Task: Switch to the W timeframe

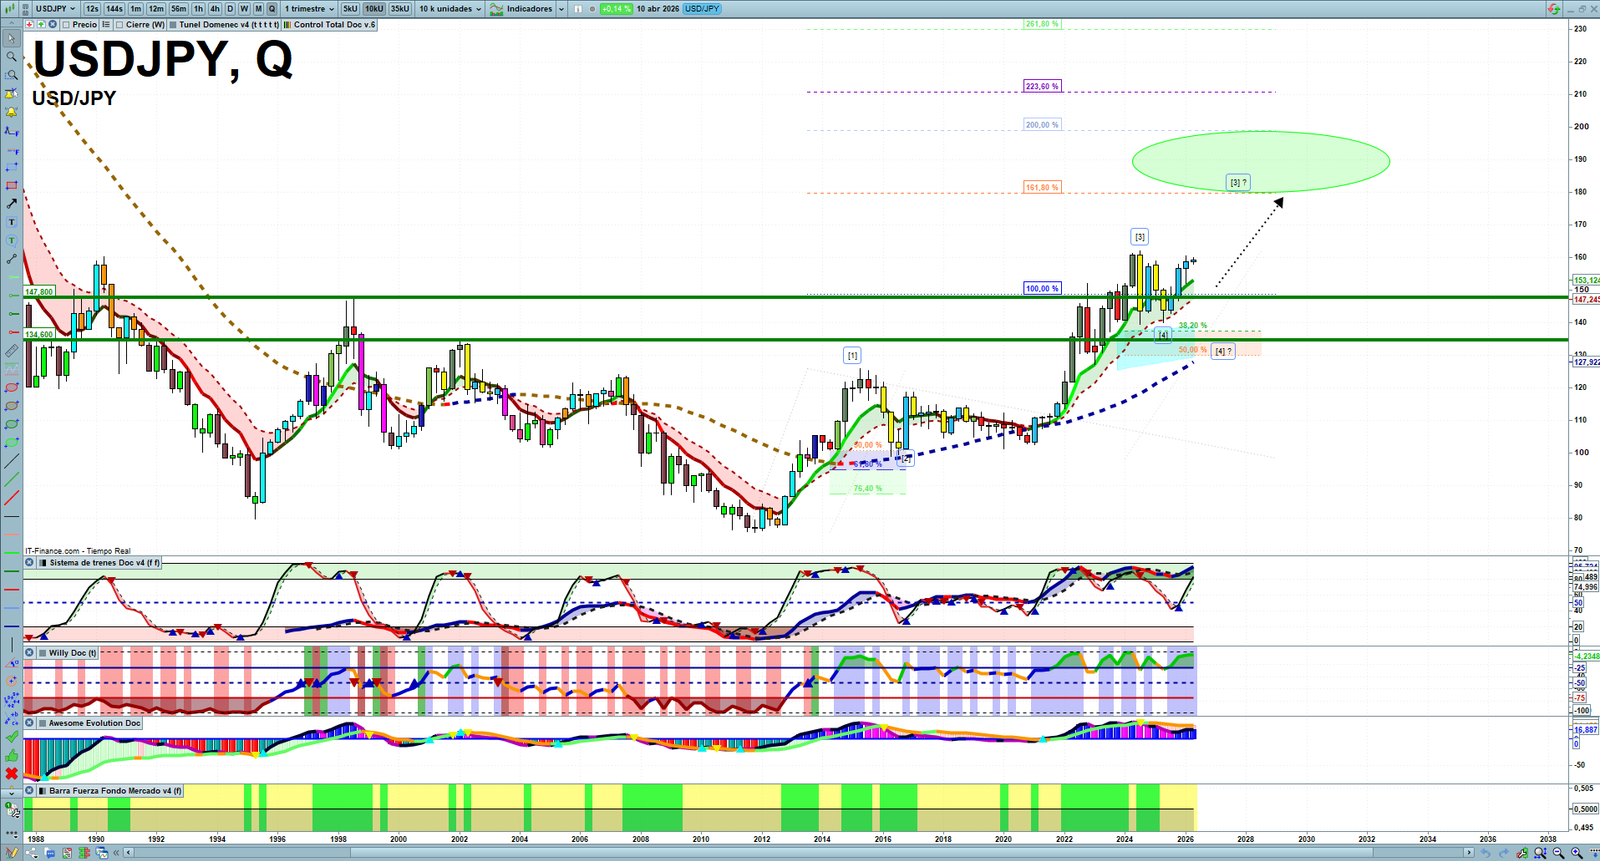Action: point(244,9)
